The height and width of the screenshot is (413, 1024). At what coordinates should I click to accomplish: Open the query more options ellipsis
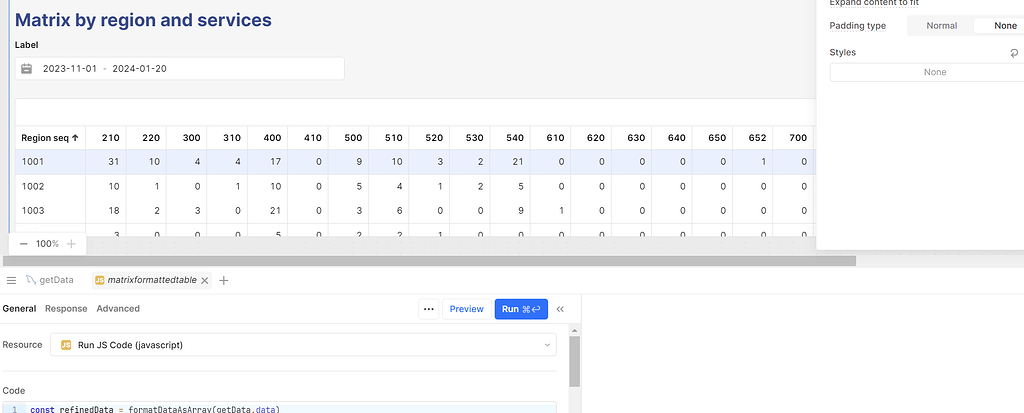[429, 309]
